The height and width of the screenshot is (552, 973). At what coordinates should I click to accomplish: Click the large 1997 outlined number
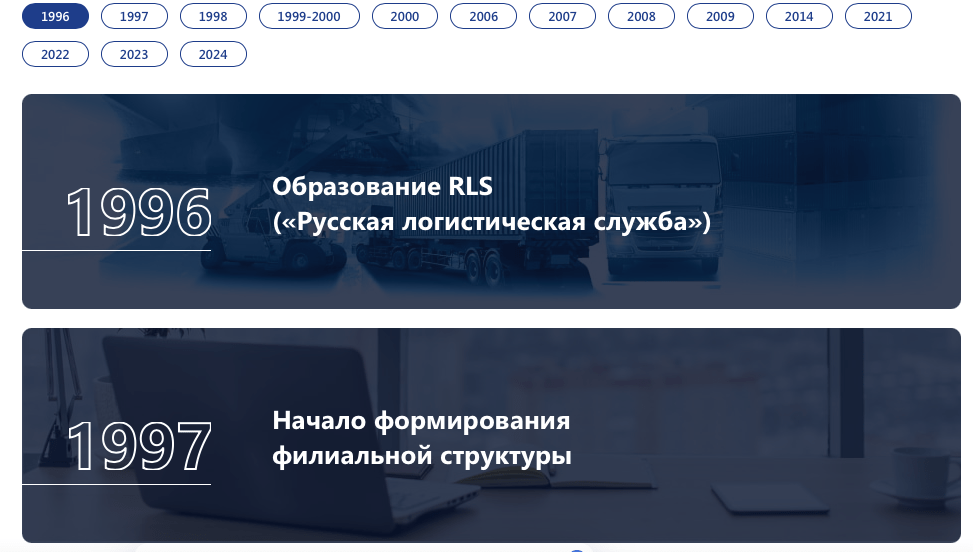point(139,446)
